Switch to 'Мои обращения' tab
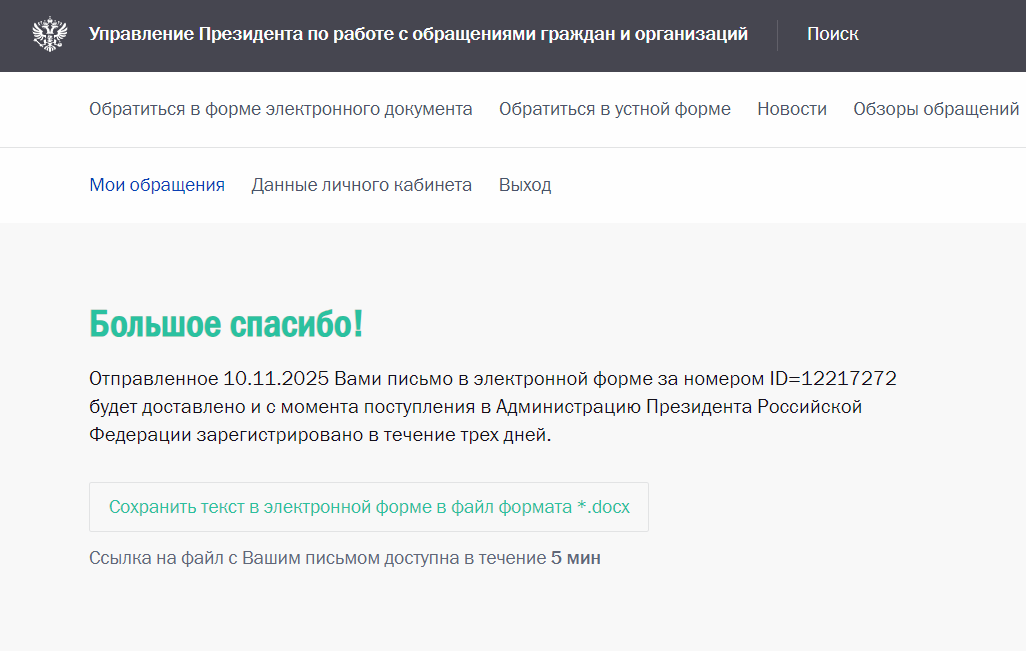Image resolution: width=1026 pixels, height=651 pixels. pos(157,185)
